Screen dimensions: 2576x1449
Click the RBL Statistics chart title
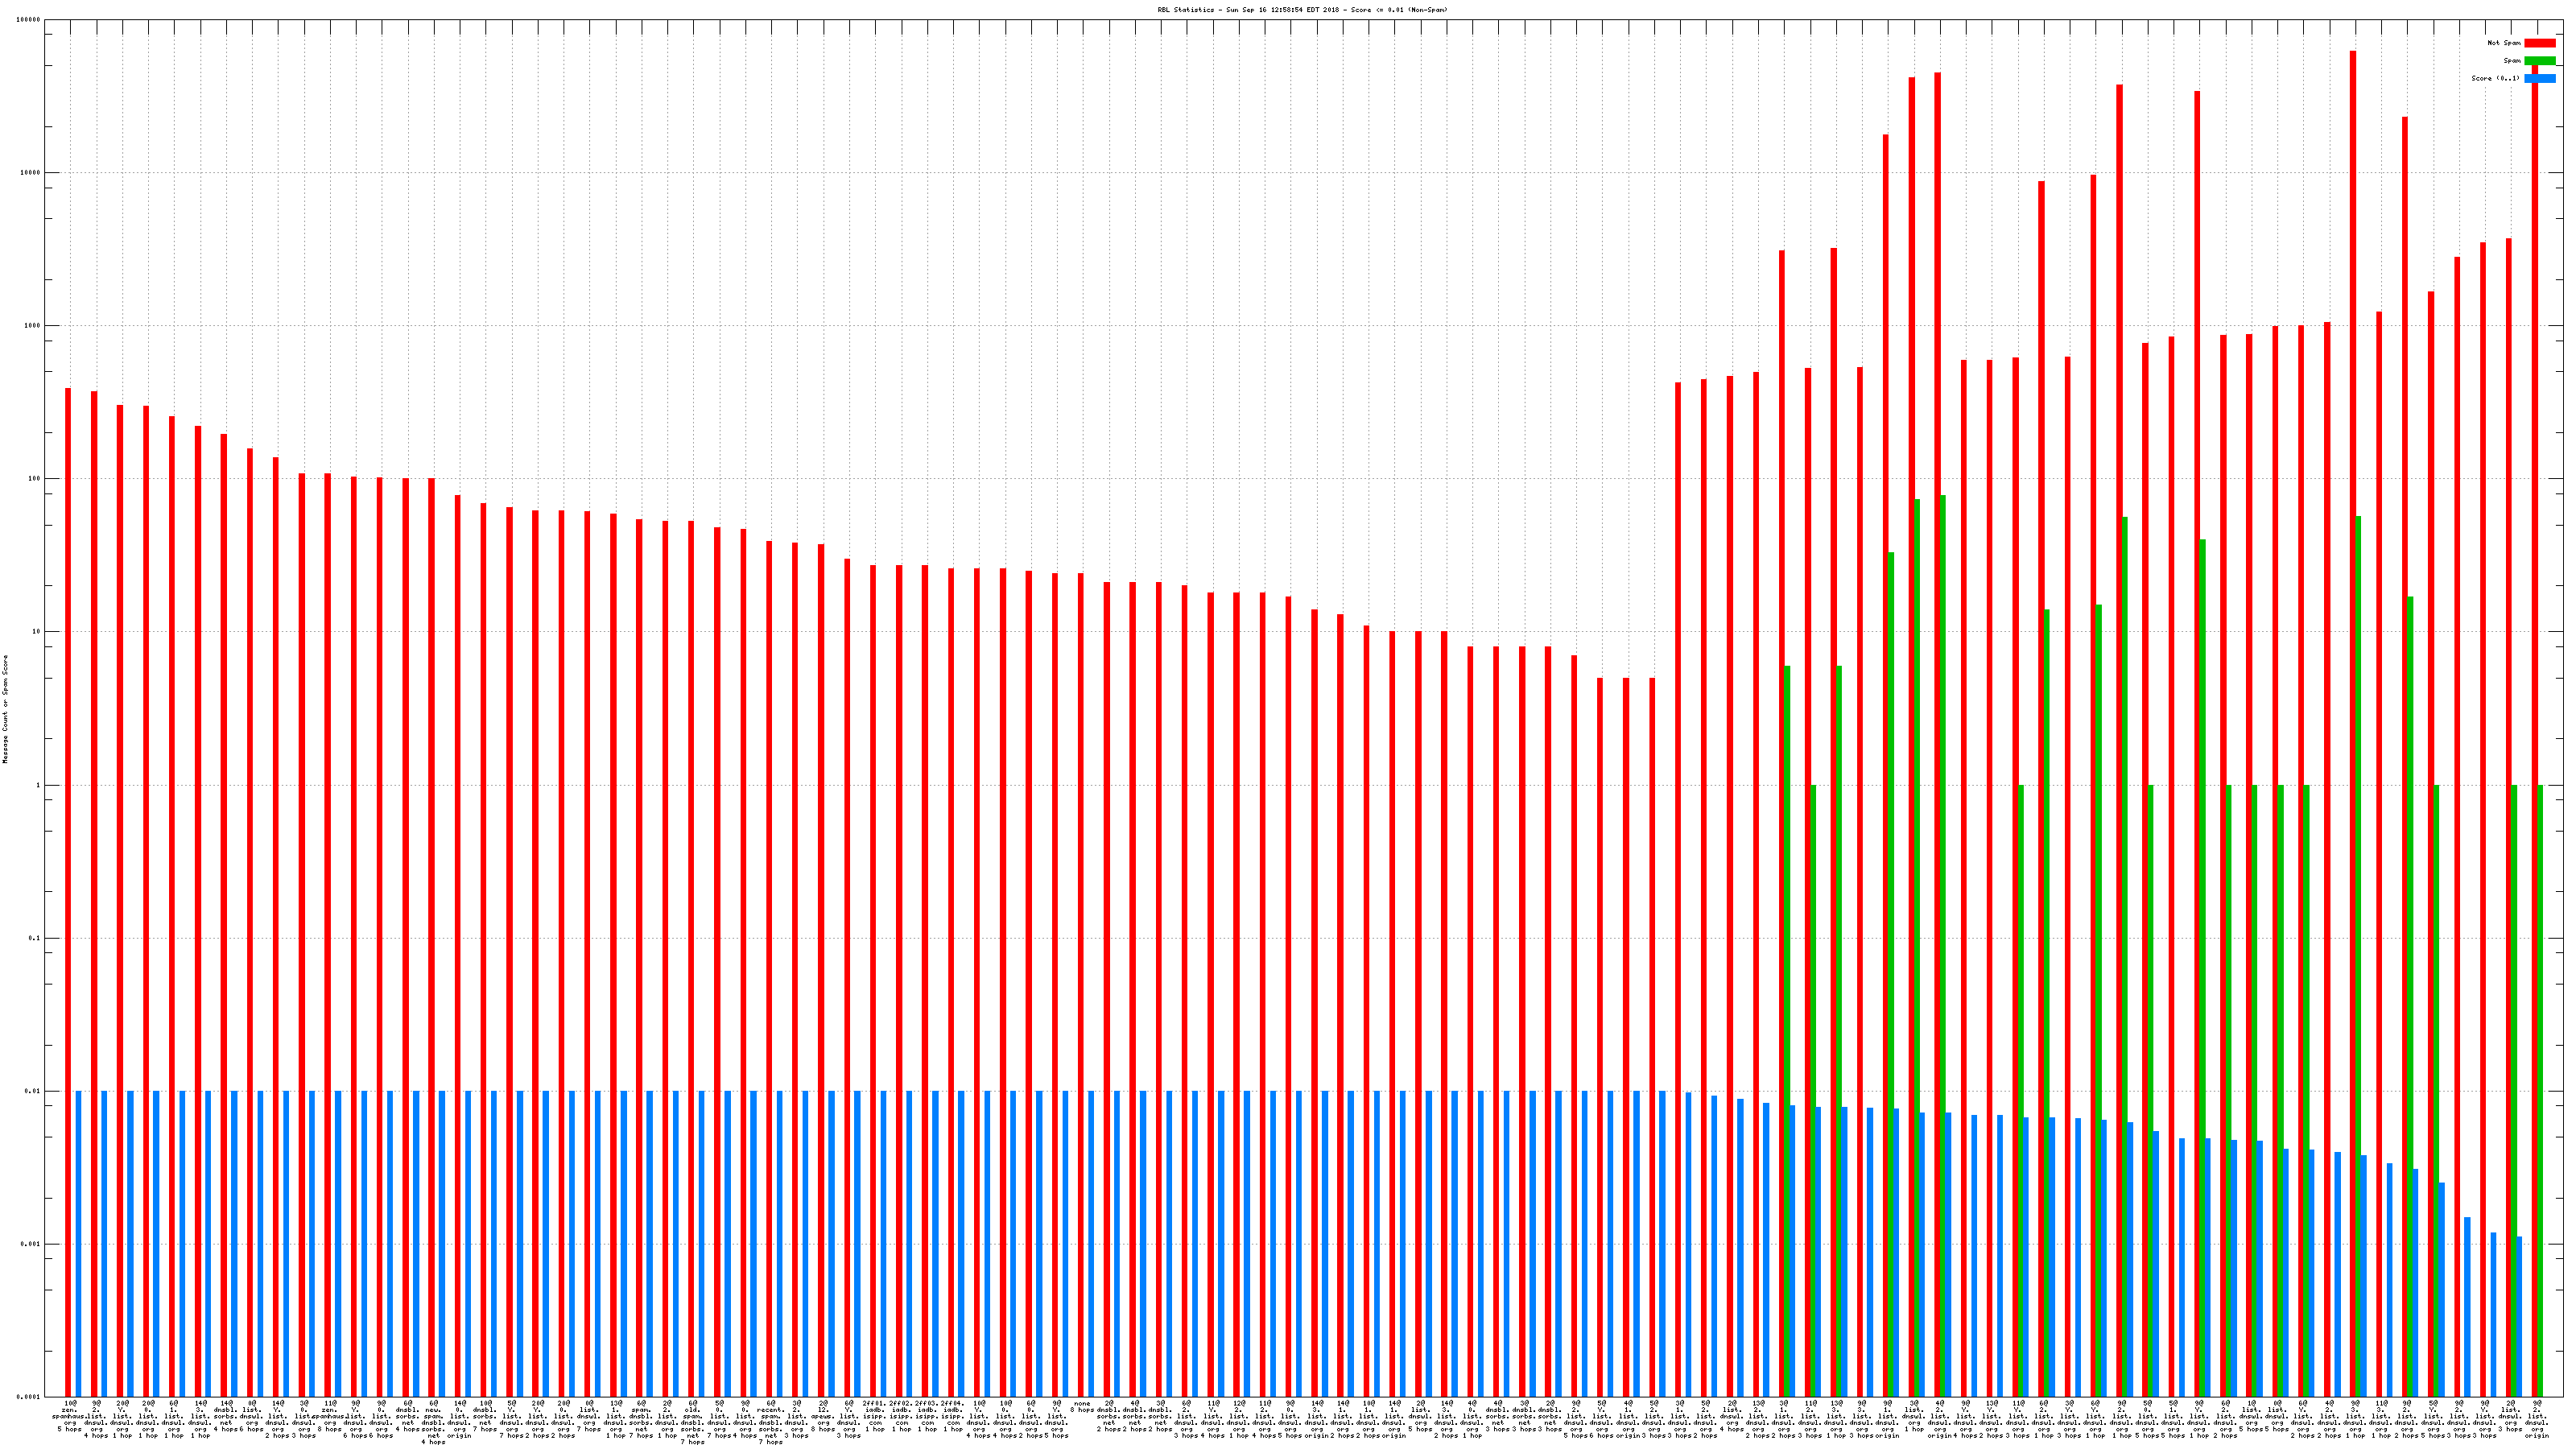click(x=1302, y=10)
